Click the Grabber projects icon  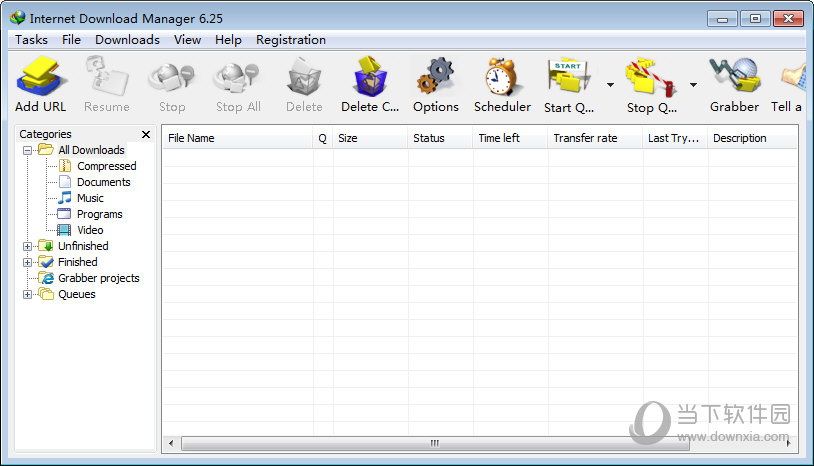tap(46, 278)
